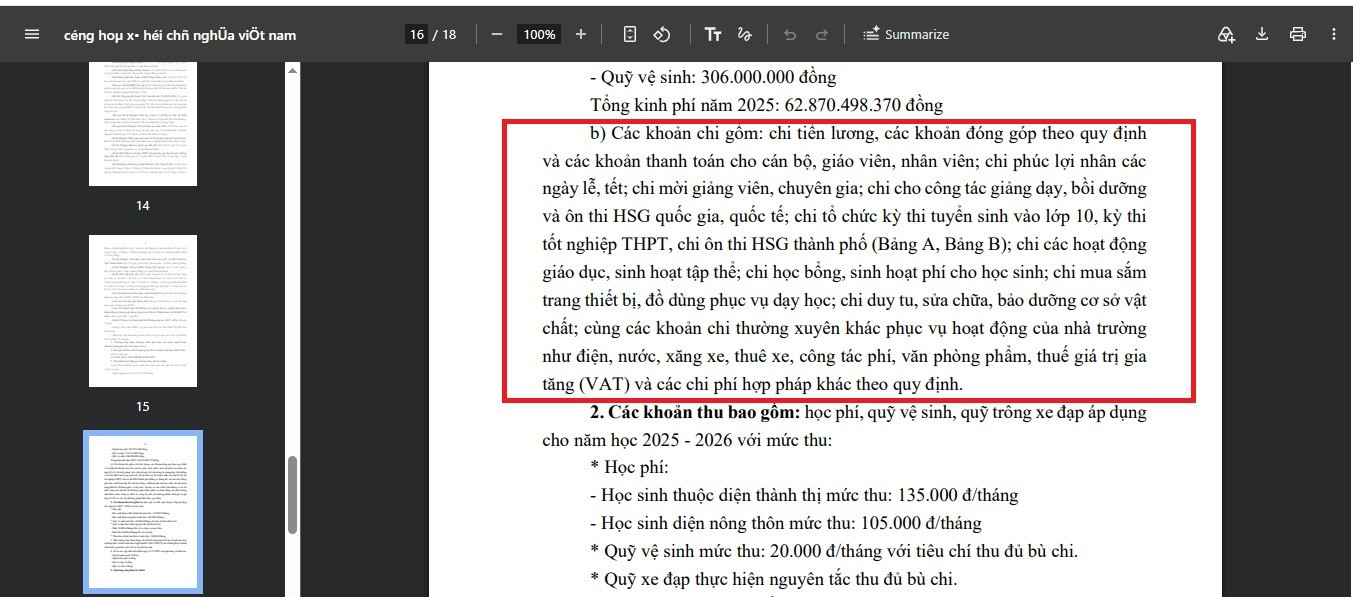Open page 14 thumbnail
Viewport: 1353px width, 597px height.
(143, 123)
